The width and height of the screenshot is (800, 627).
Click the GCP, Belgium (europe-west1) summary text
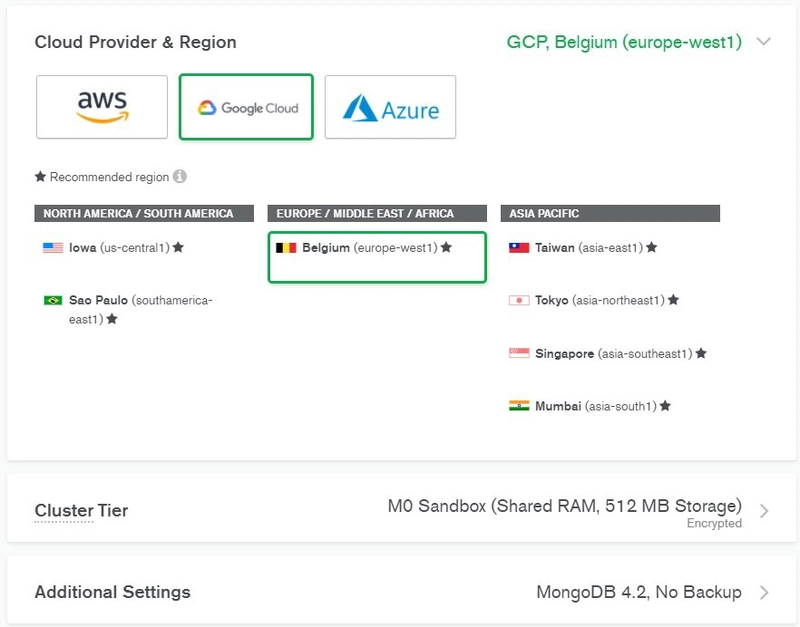point(624,42)
